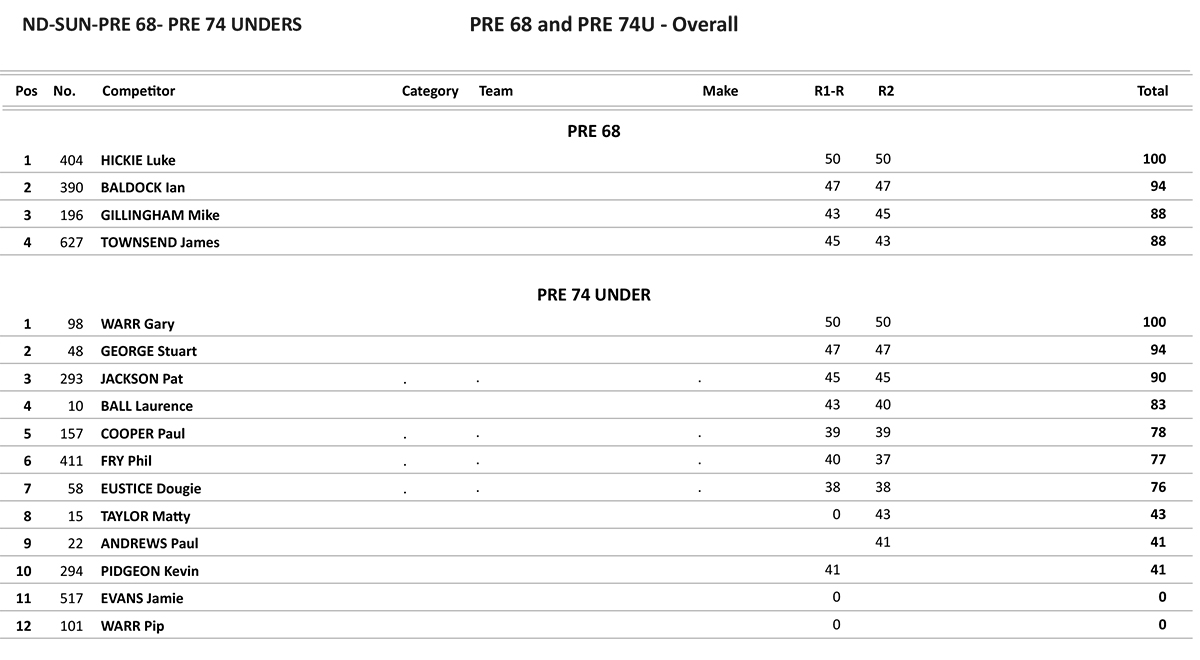This screenshot has width=1200, height=660.
Task: Click PIDGEON Kevin's name
Action: click(x=150, y=571)
